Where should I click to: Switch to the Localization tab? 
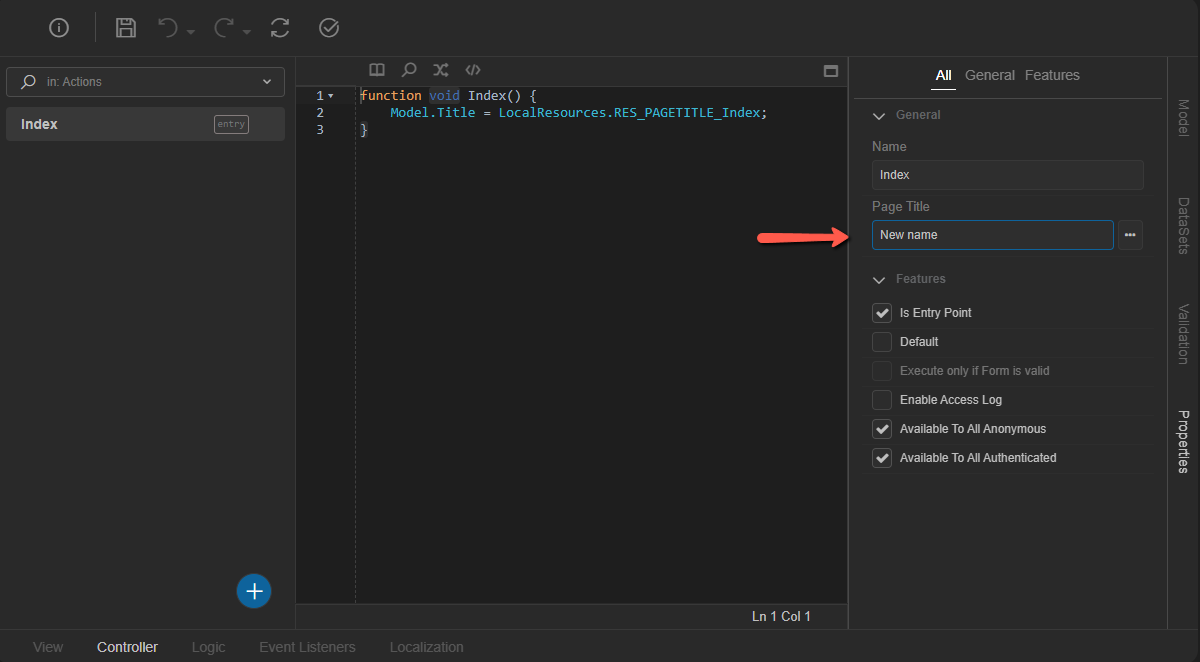pos(426,647)
